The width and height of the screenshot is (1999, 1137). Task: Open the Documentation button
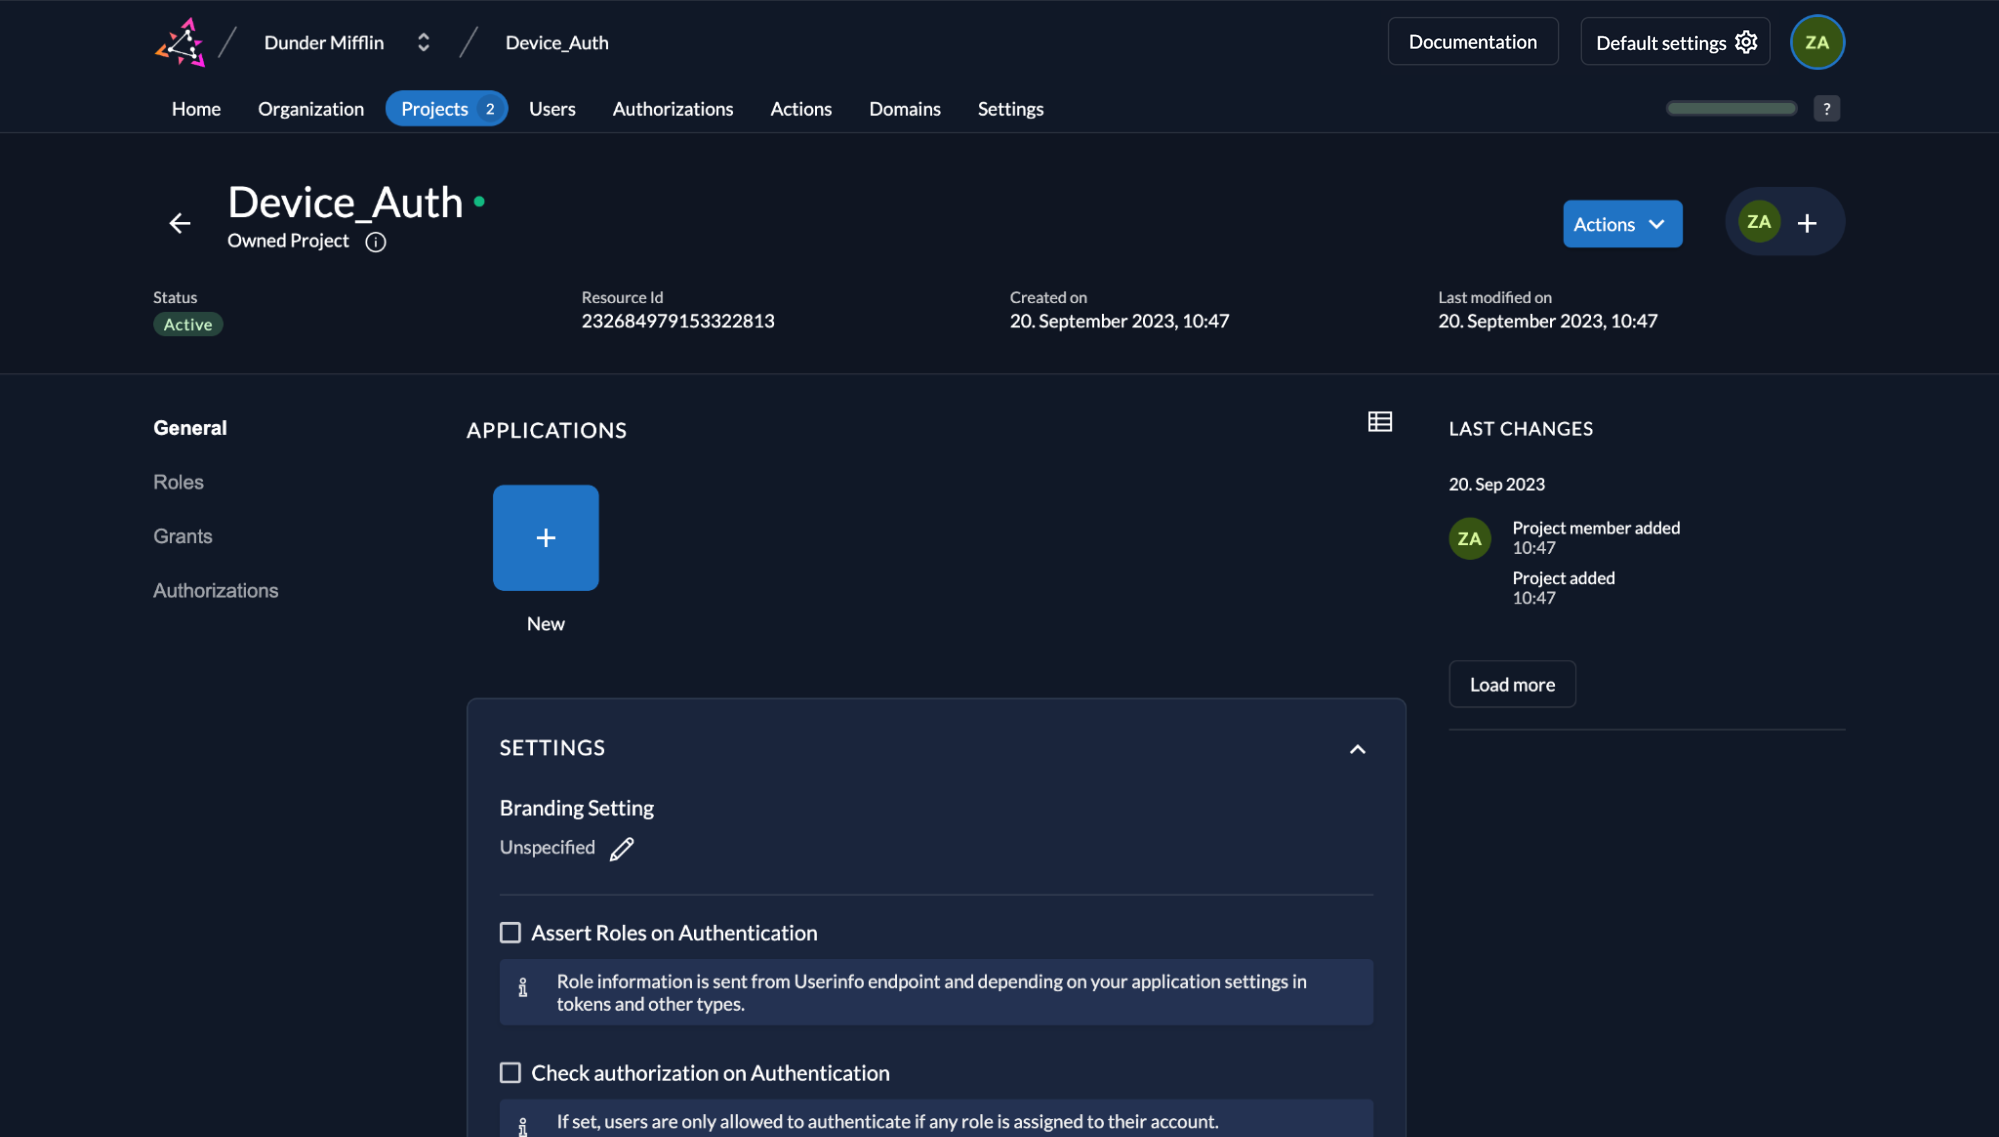(1472, 42)
